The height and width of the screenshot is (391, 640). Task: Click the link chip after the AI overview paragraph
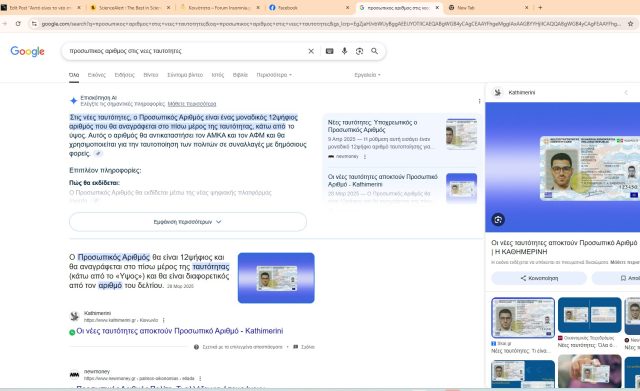(x=98, y=153)
